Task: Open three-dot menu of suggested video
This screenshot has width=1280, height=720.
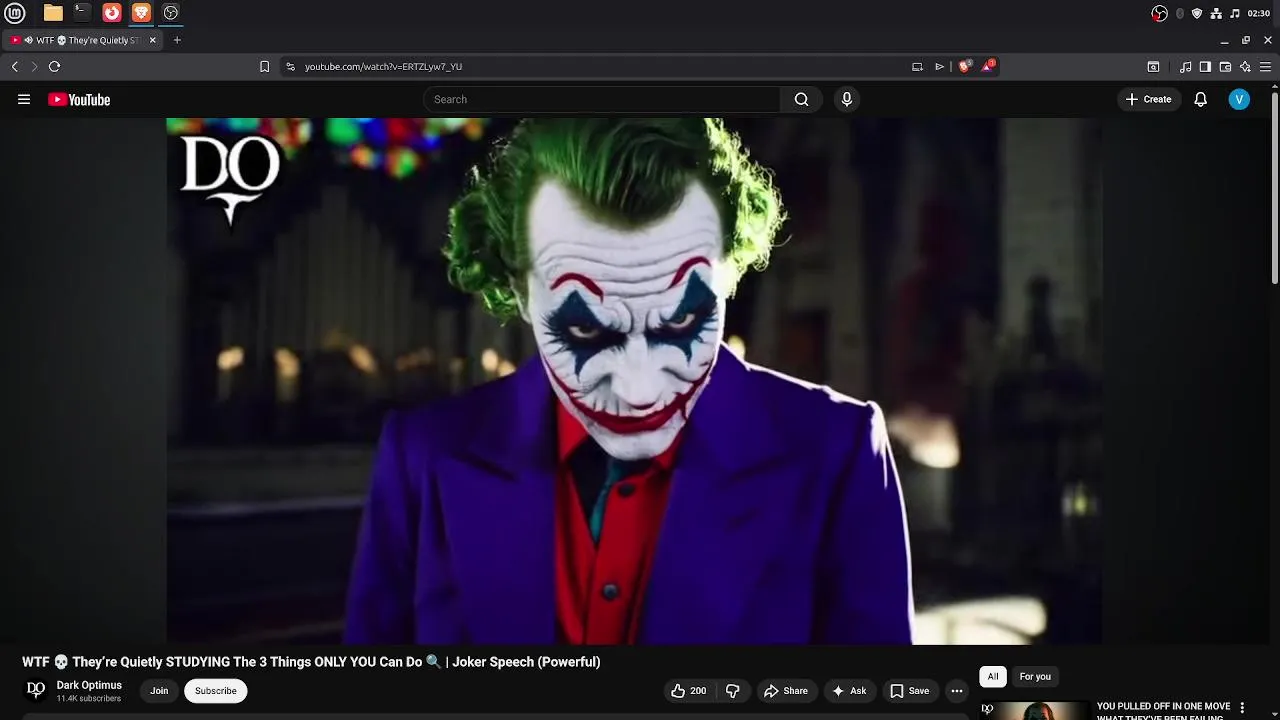Action: (1242, 708)
